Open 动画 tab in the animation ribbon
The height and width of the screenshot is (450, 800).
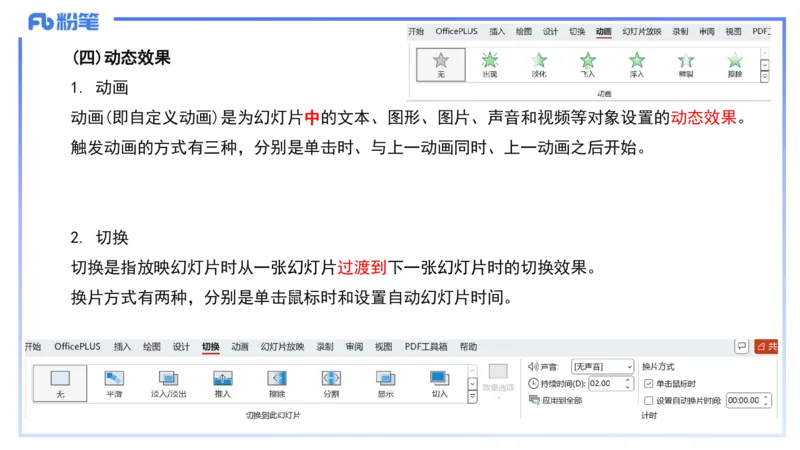[604, 32]
